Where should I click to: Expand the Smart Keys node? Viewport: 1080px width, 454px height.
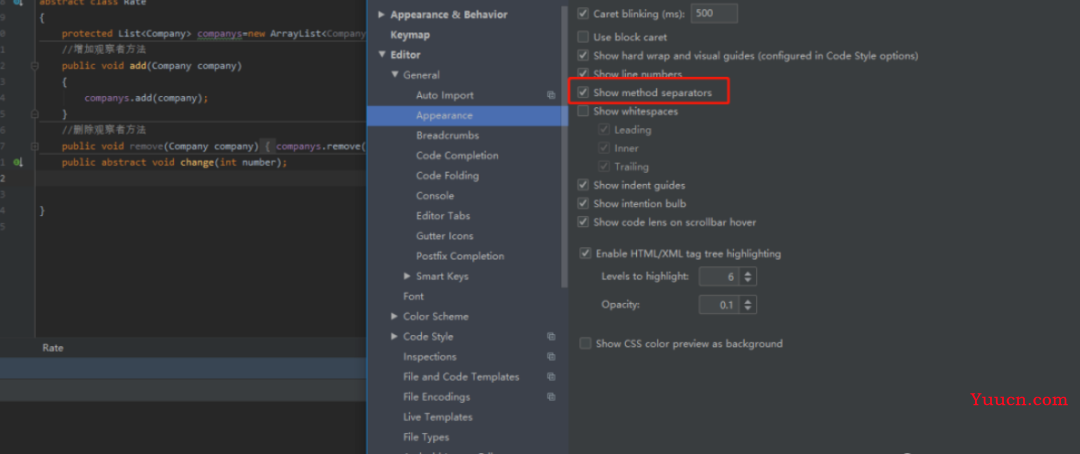click(407, 276)
